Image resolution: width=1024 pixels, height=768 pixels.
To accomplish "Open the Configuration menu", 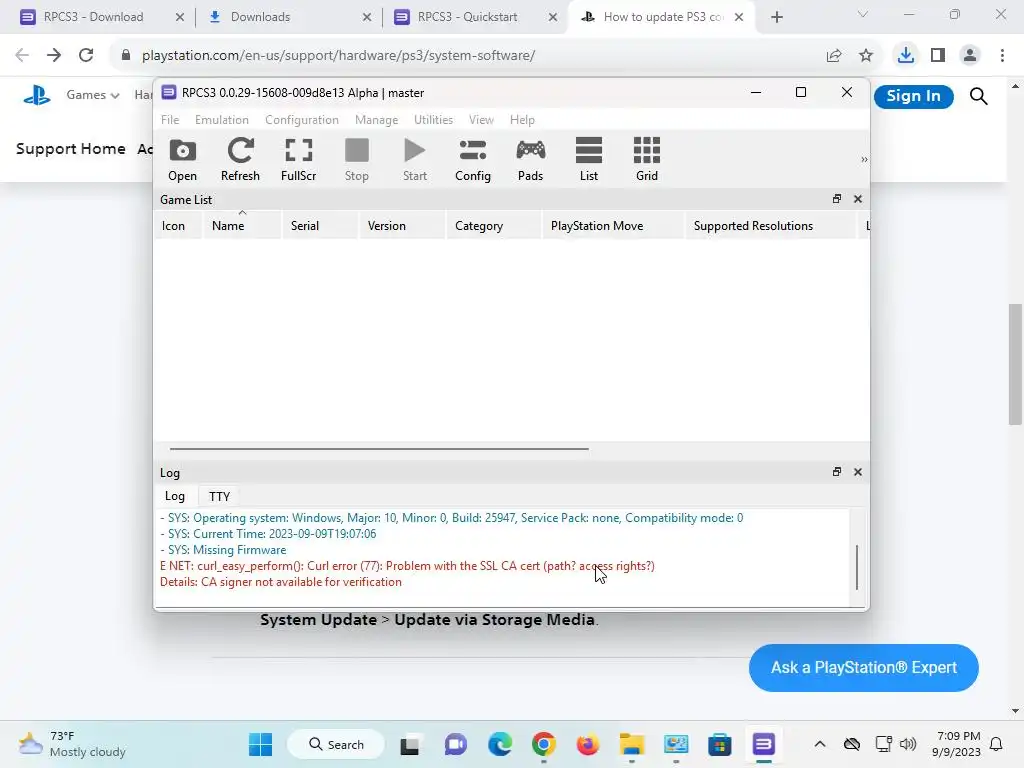I will (302, 120).
